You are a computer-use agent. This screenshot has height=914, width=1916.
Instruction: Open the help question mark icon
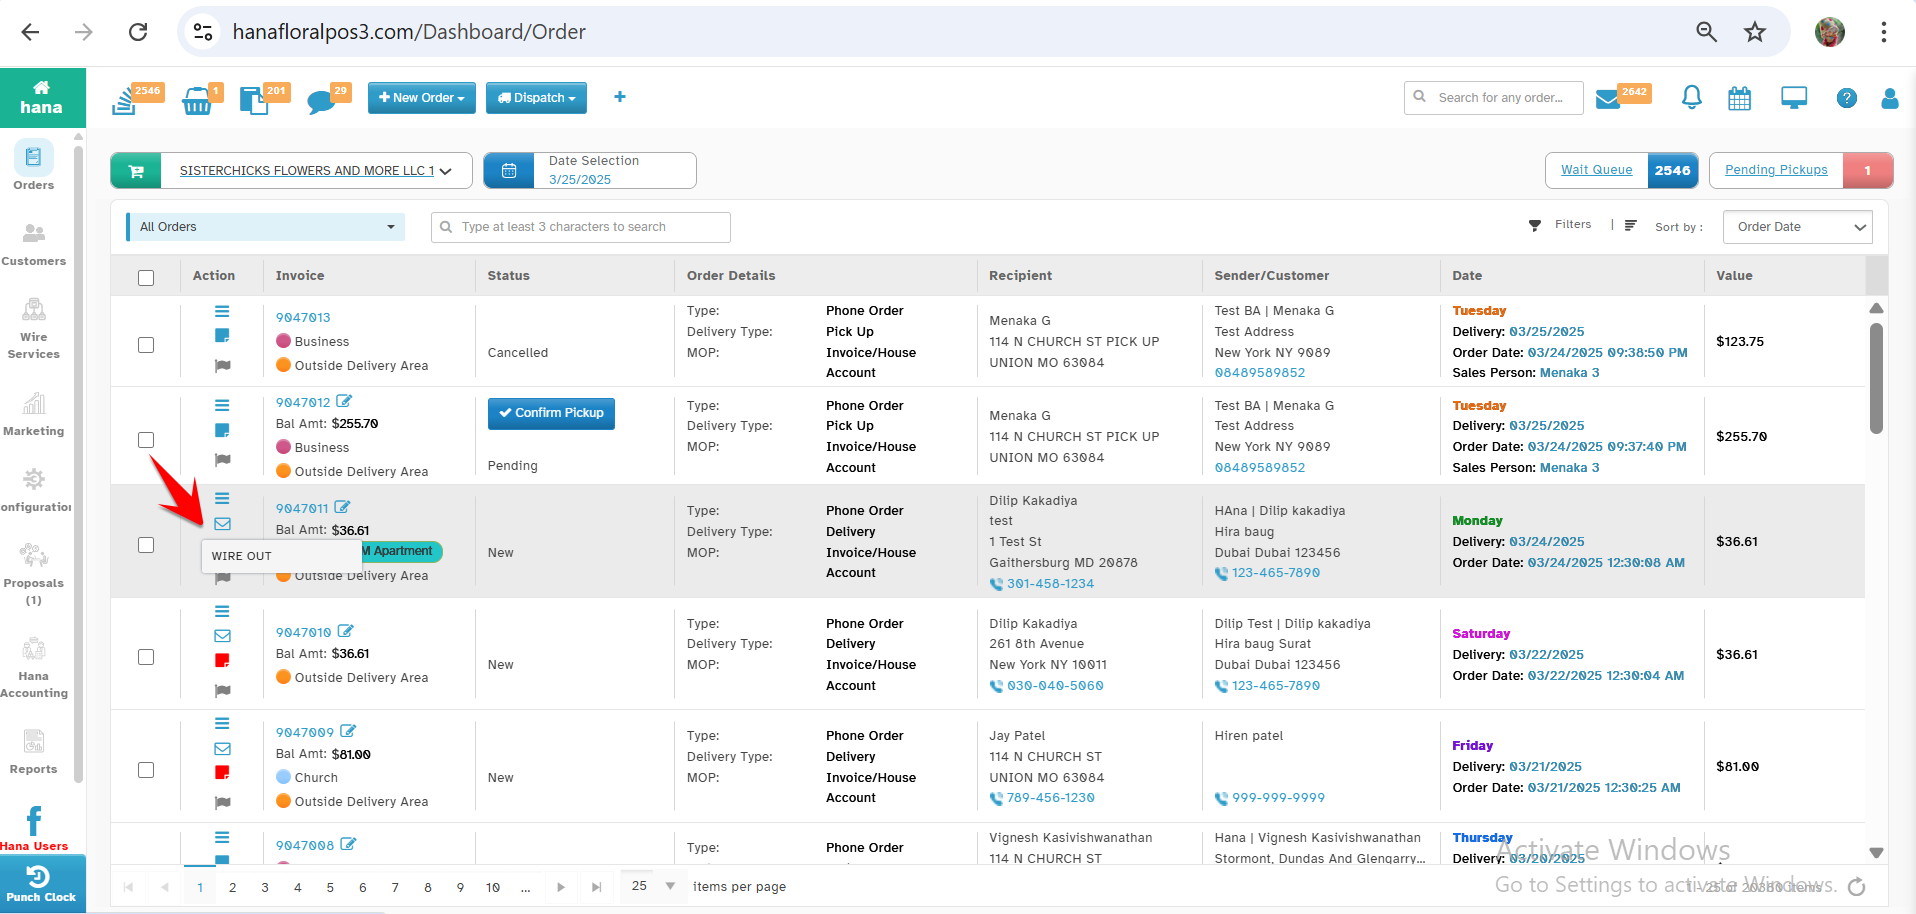coord(1847,98)
